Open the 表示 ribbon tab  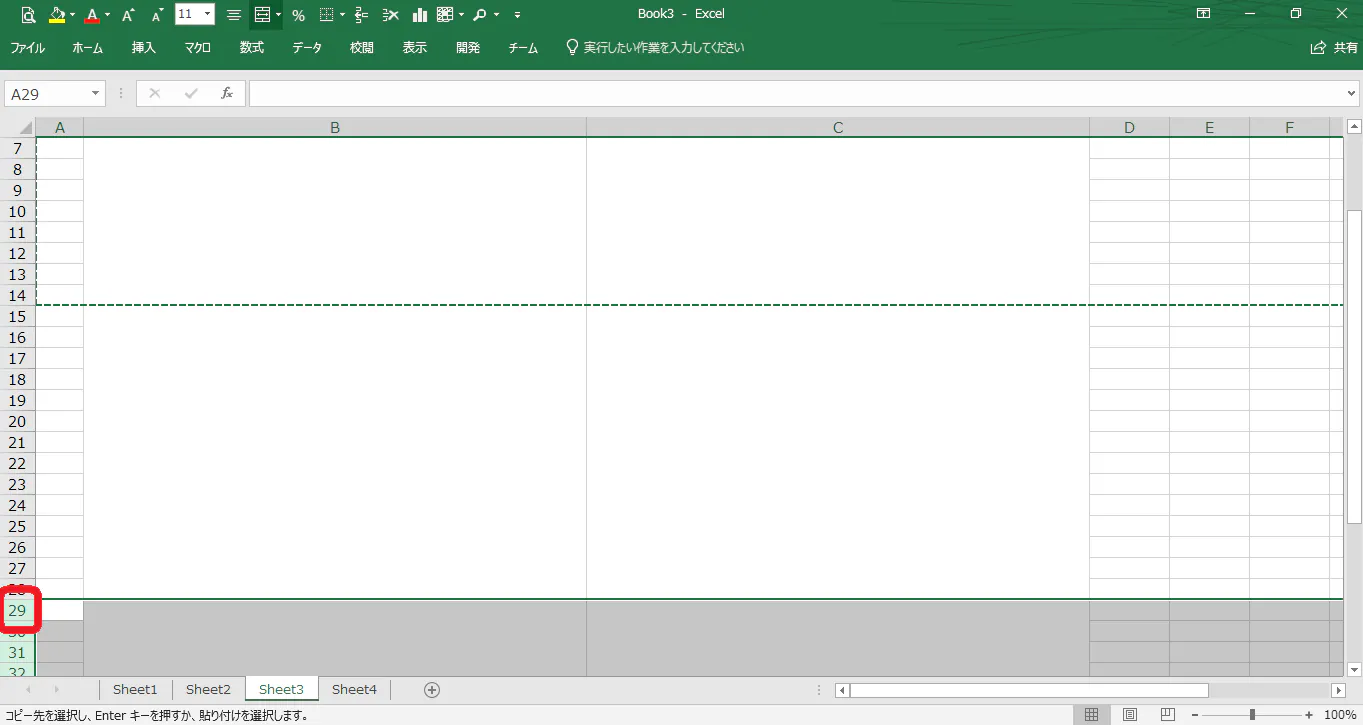[x=415, y=48]
